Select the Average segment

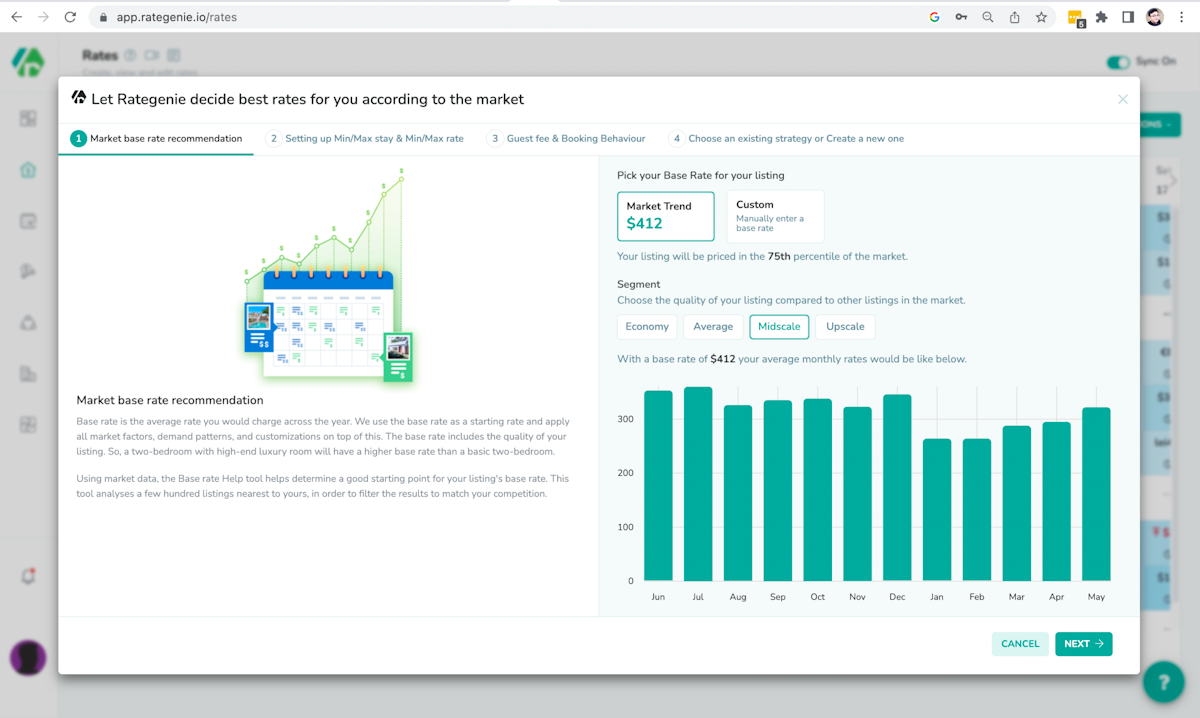(x=713, y=327)
